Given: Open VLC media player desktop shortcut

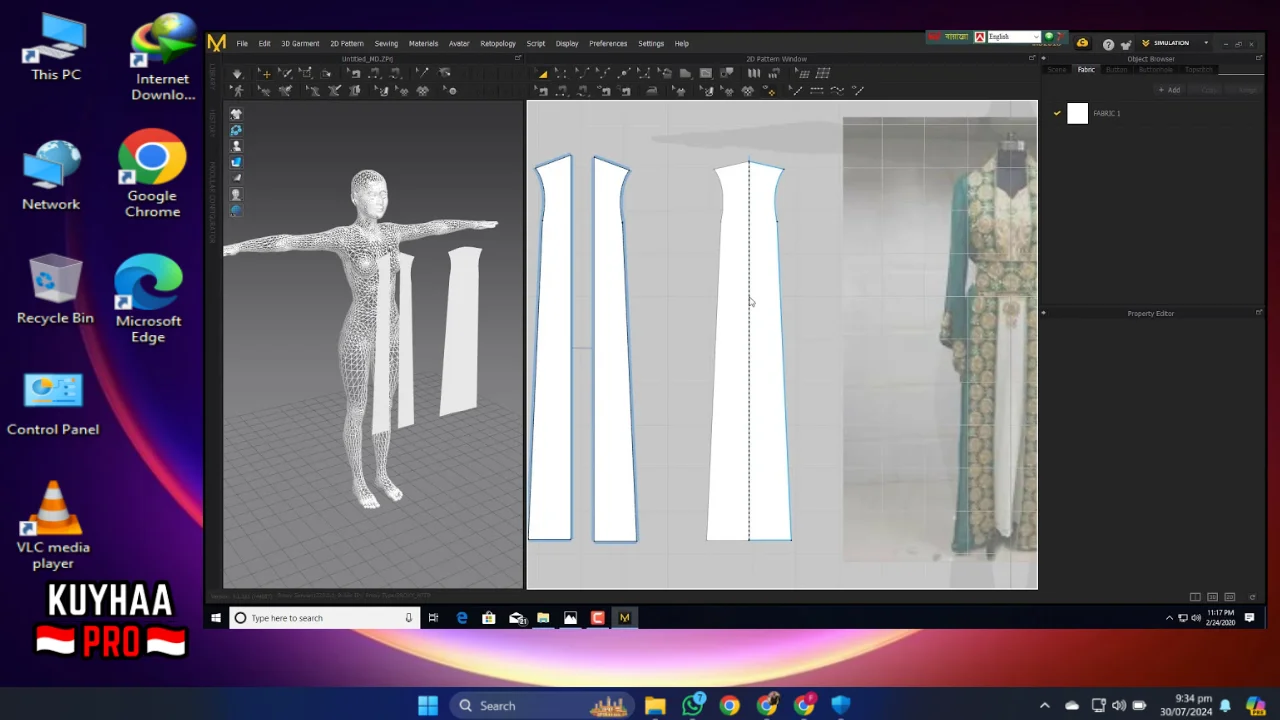Looking at the screenshot, I should tap(53, 525).
